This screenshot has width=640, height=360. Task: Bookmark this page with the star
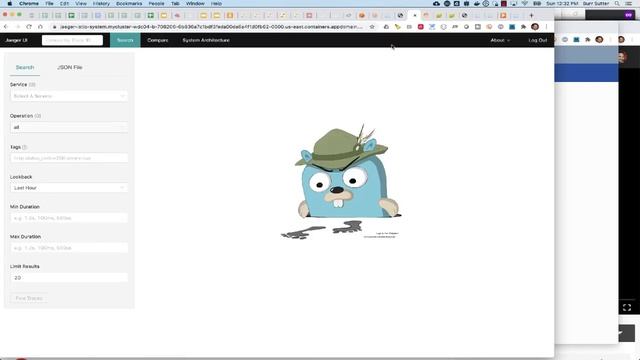pos(372,27)
